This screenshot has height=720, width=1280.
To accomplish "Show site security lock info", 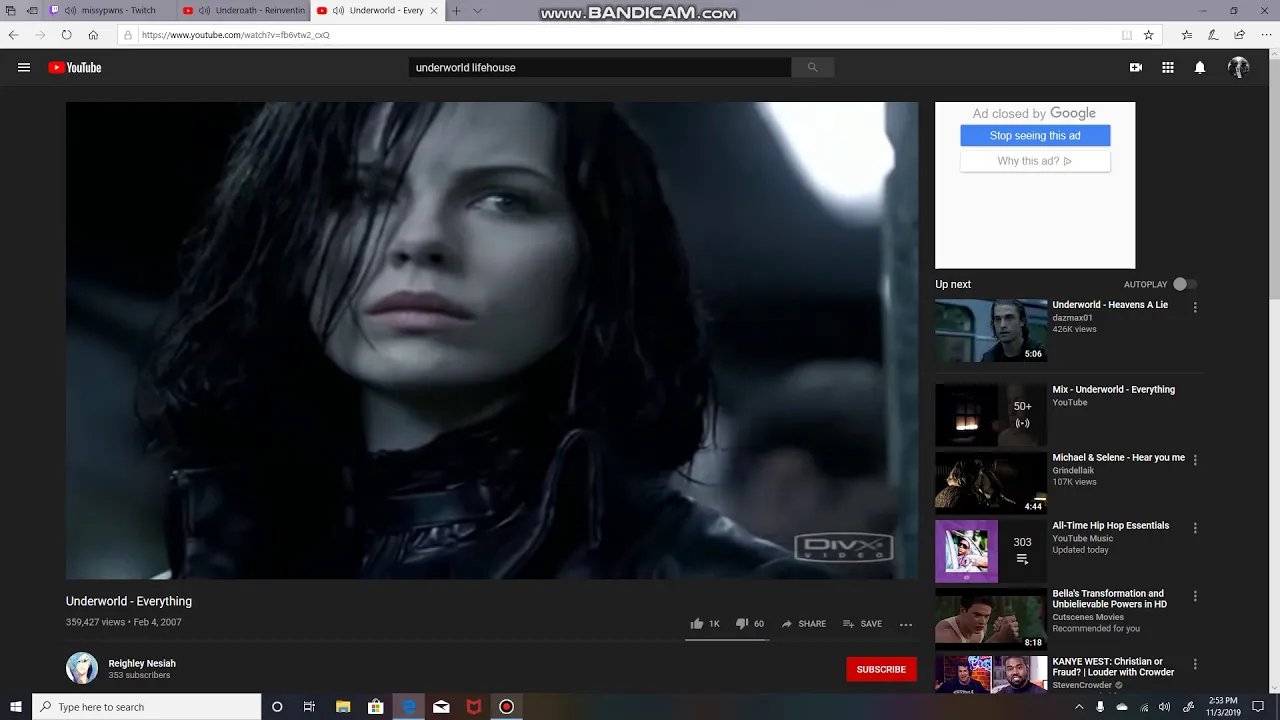I will pos(127,35).
